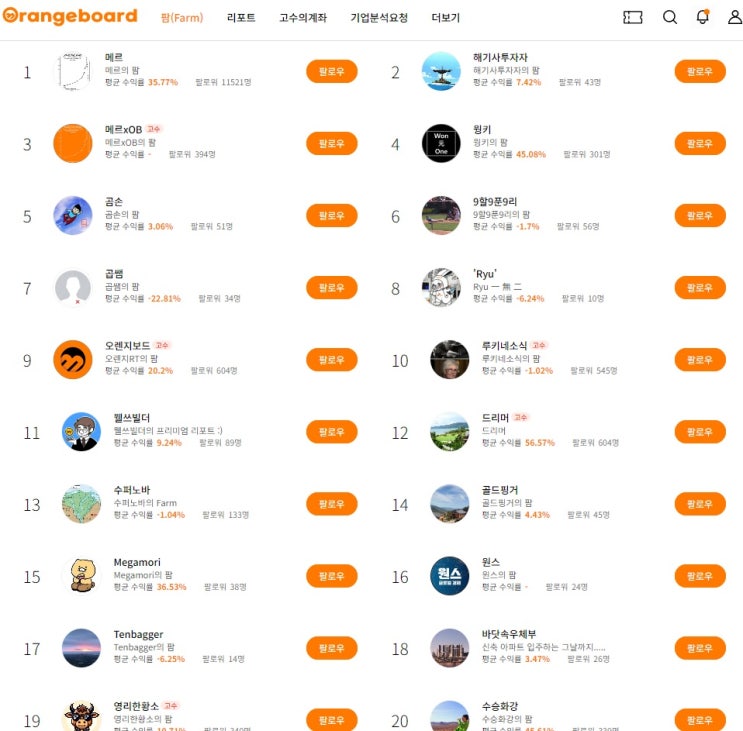743x731 pixels.
Task: Open the 기업분석요청 menu item
Action: point(379,18)
